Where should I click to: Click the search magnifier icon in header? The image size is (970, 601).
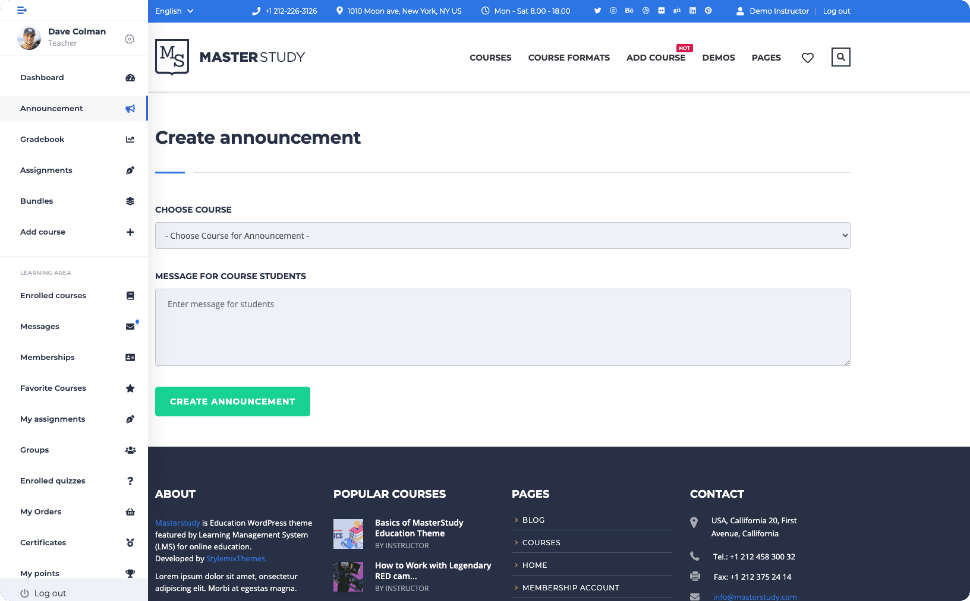840,57
